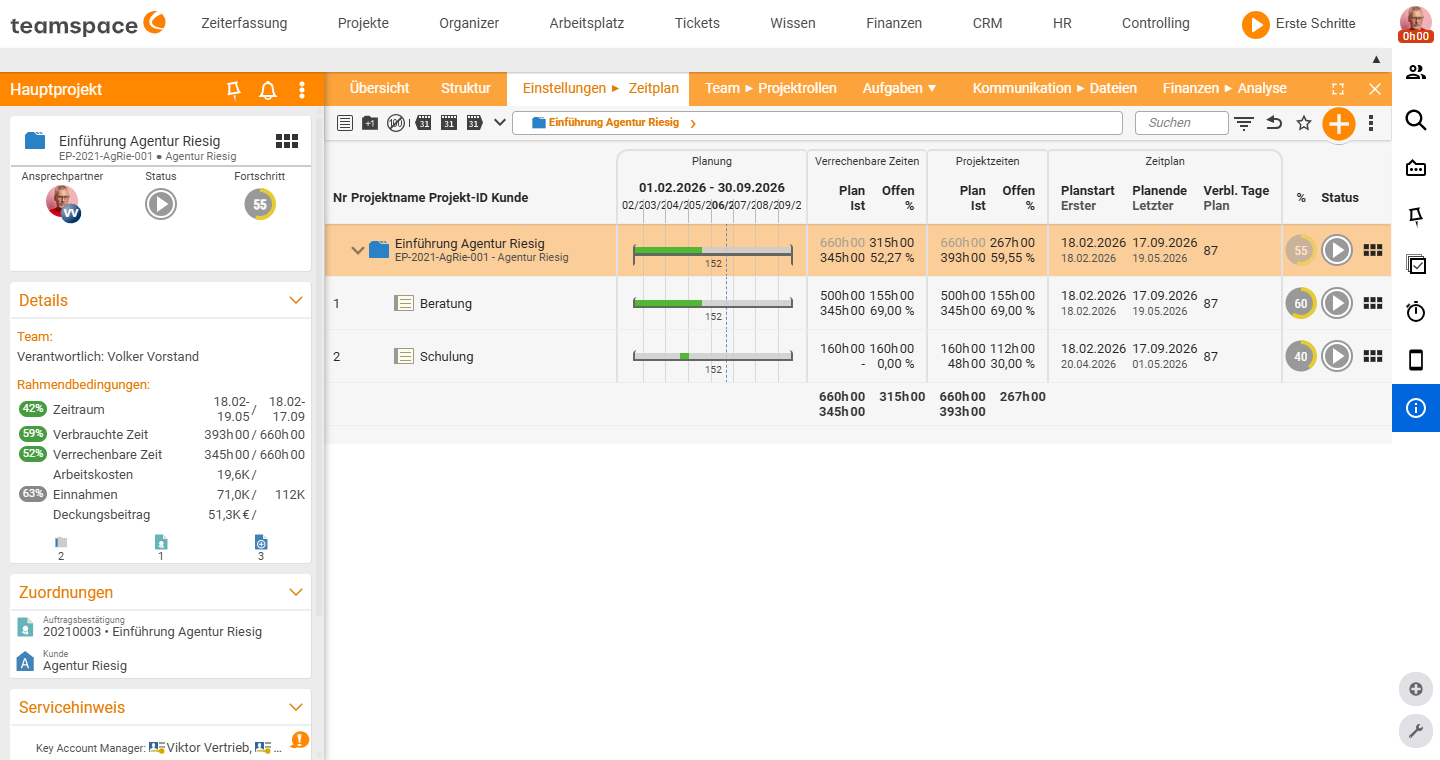
Task: Click the teamspace logo
Action: (x=88, y=24)
